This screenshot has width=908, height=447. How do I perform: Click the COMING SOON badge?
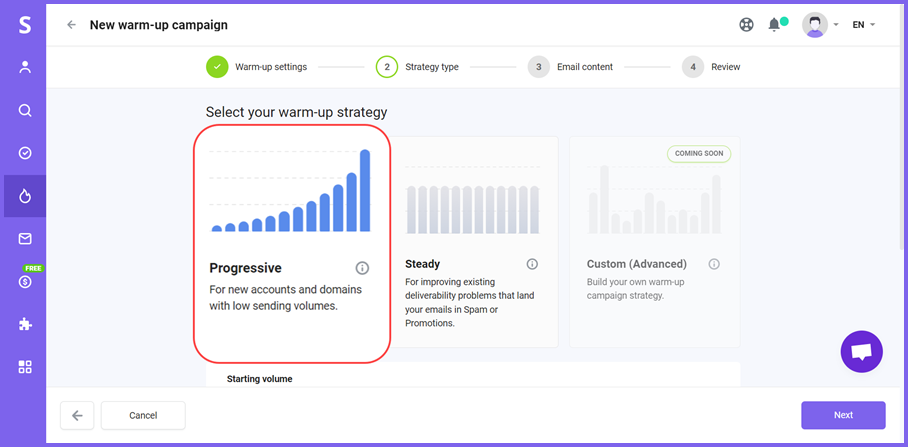tap(699, 153)
